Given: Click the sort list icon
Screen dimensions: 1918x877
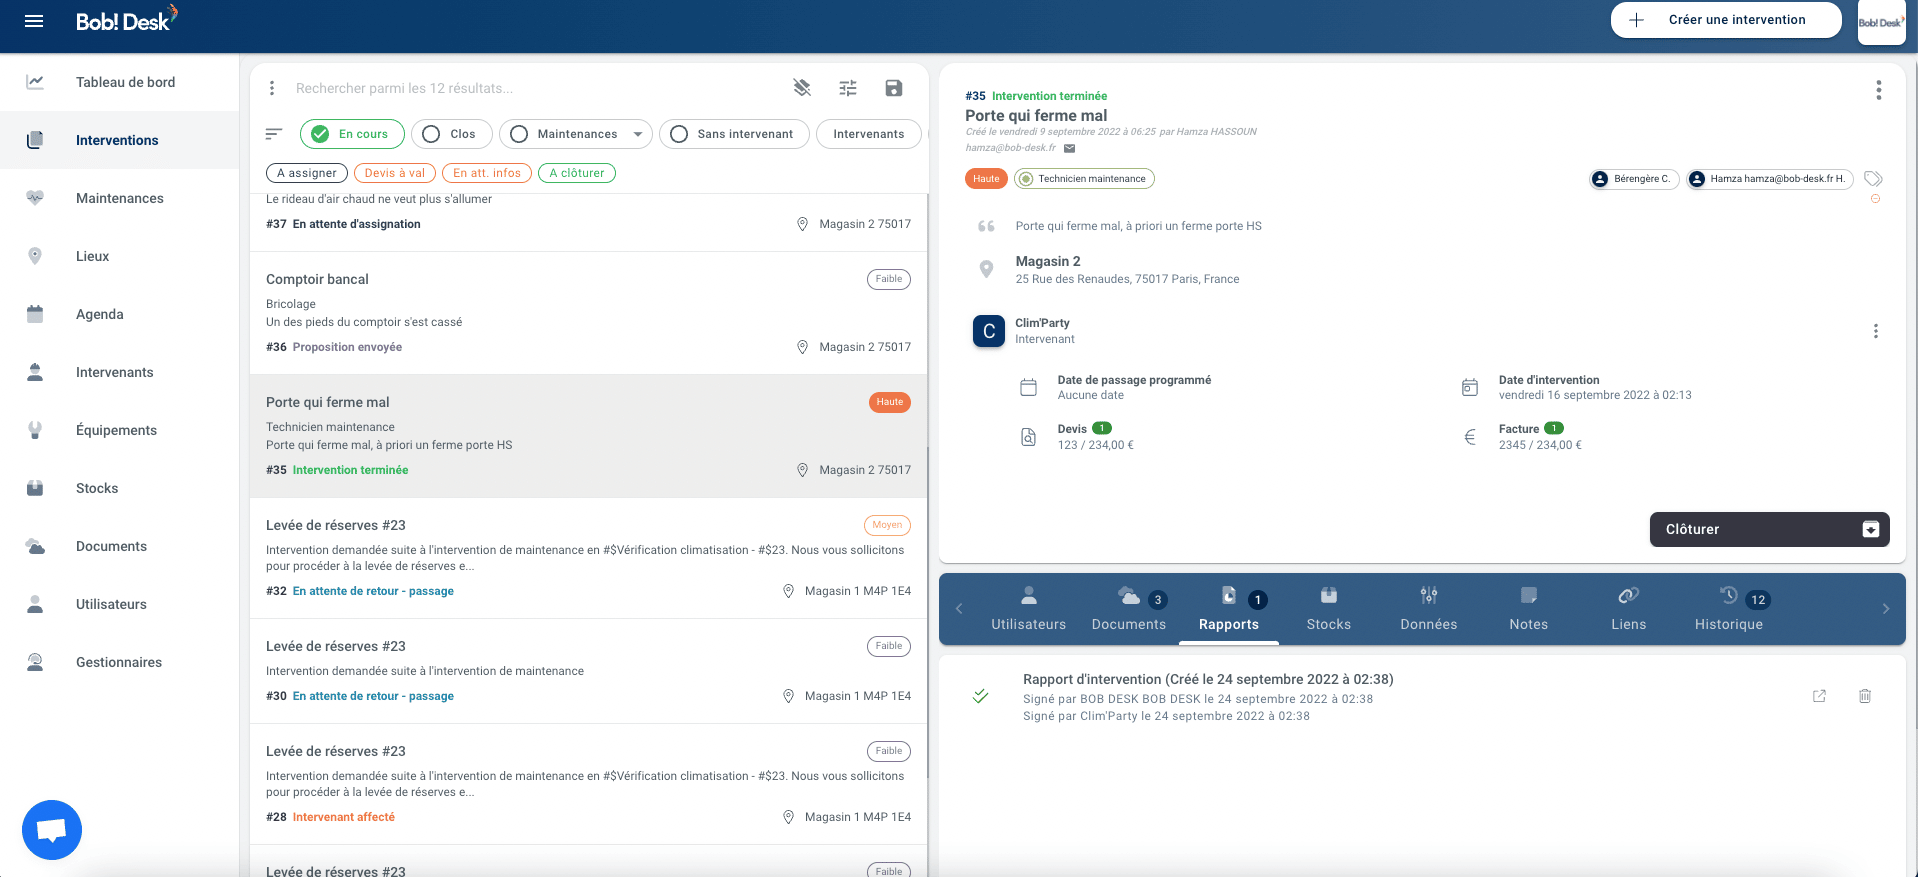Looking at the screenshot, I should pos(274,134).
